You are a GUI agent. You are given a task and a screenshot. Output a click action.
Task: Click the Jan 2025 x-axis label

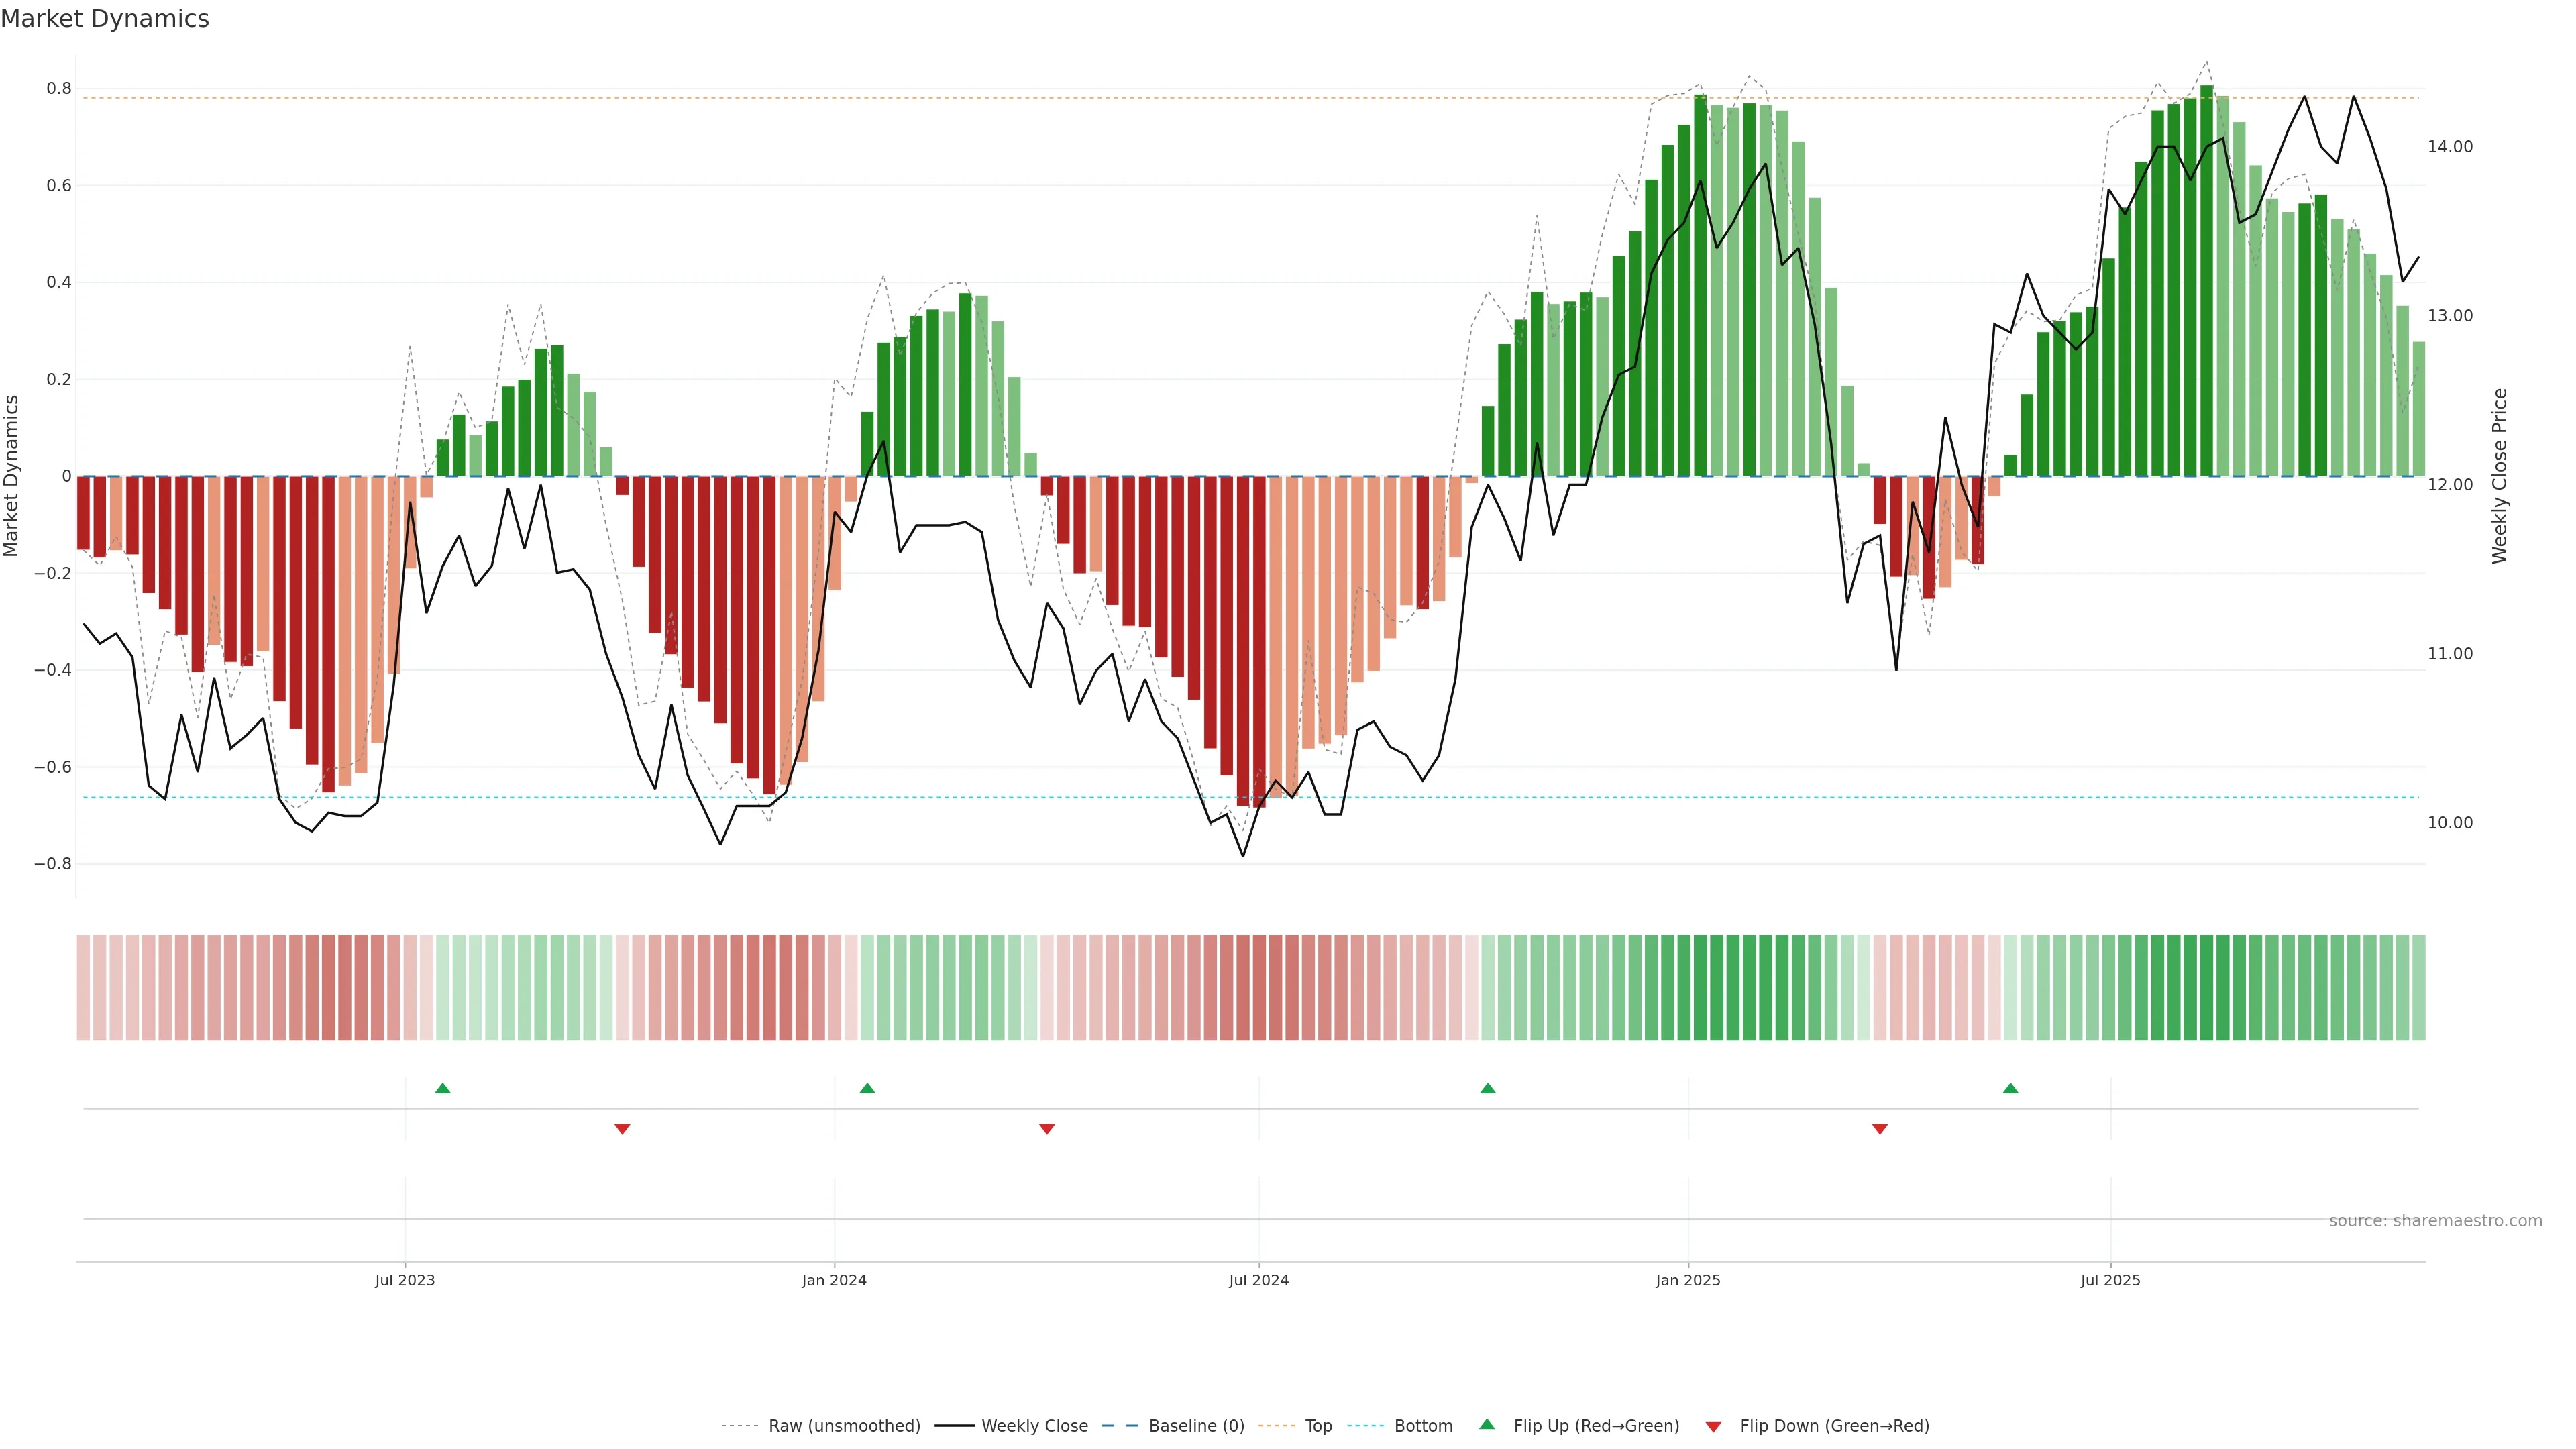1688,1280
